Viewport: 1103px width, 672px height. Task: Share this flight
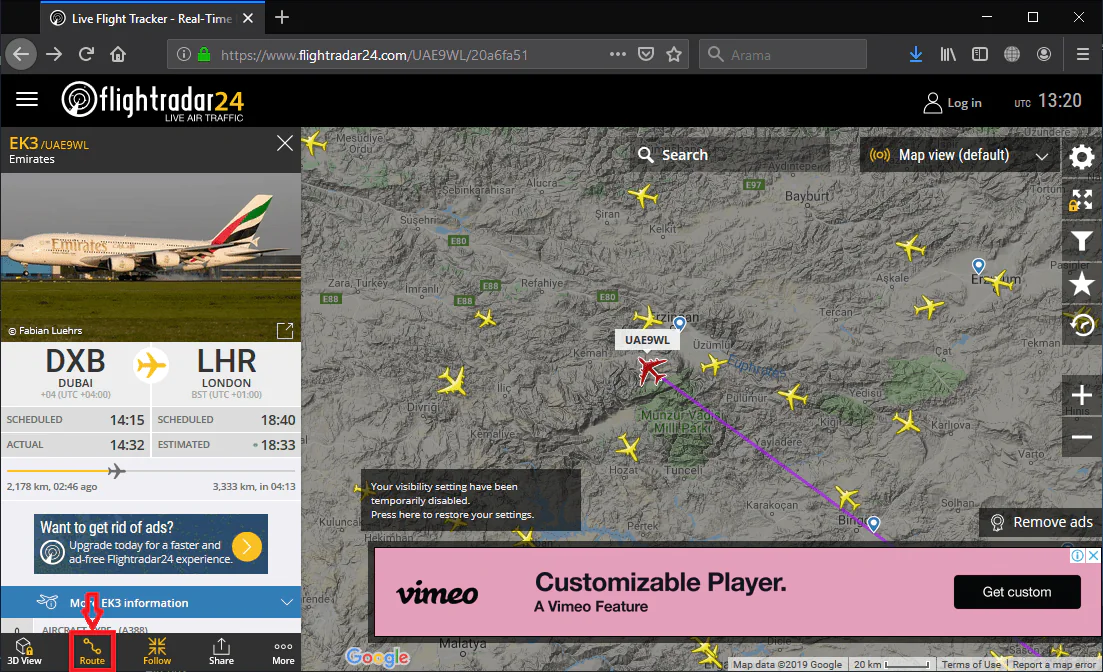221,652
